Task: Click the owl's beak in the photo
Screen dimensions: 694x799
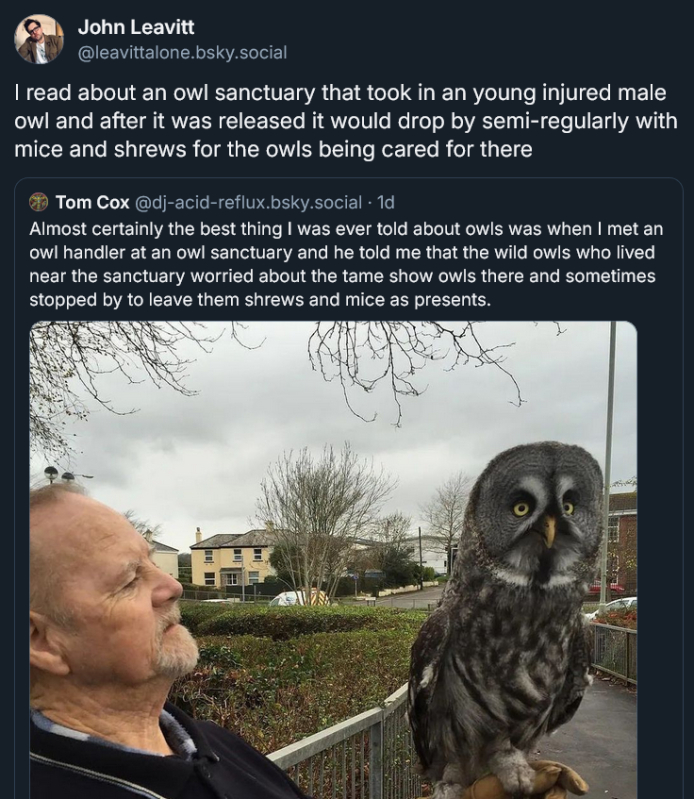Action: [x=548, y=530]
